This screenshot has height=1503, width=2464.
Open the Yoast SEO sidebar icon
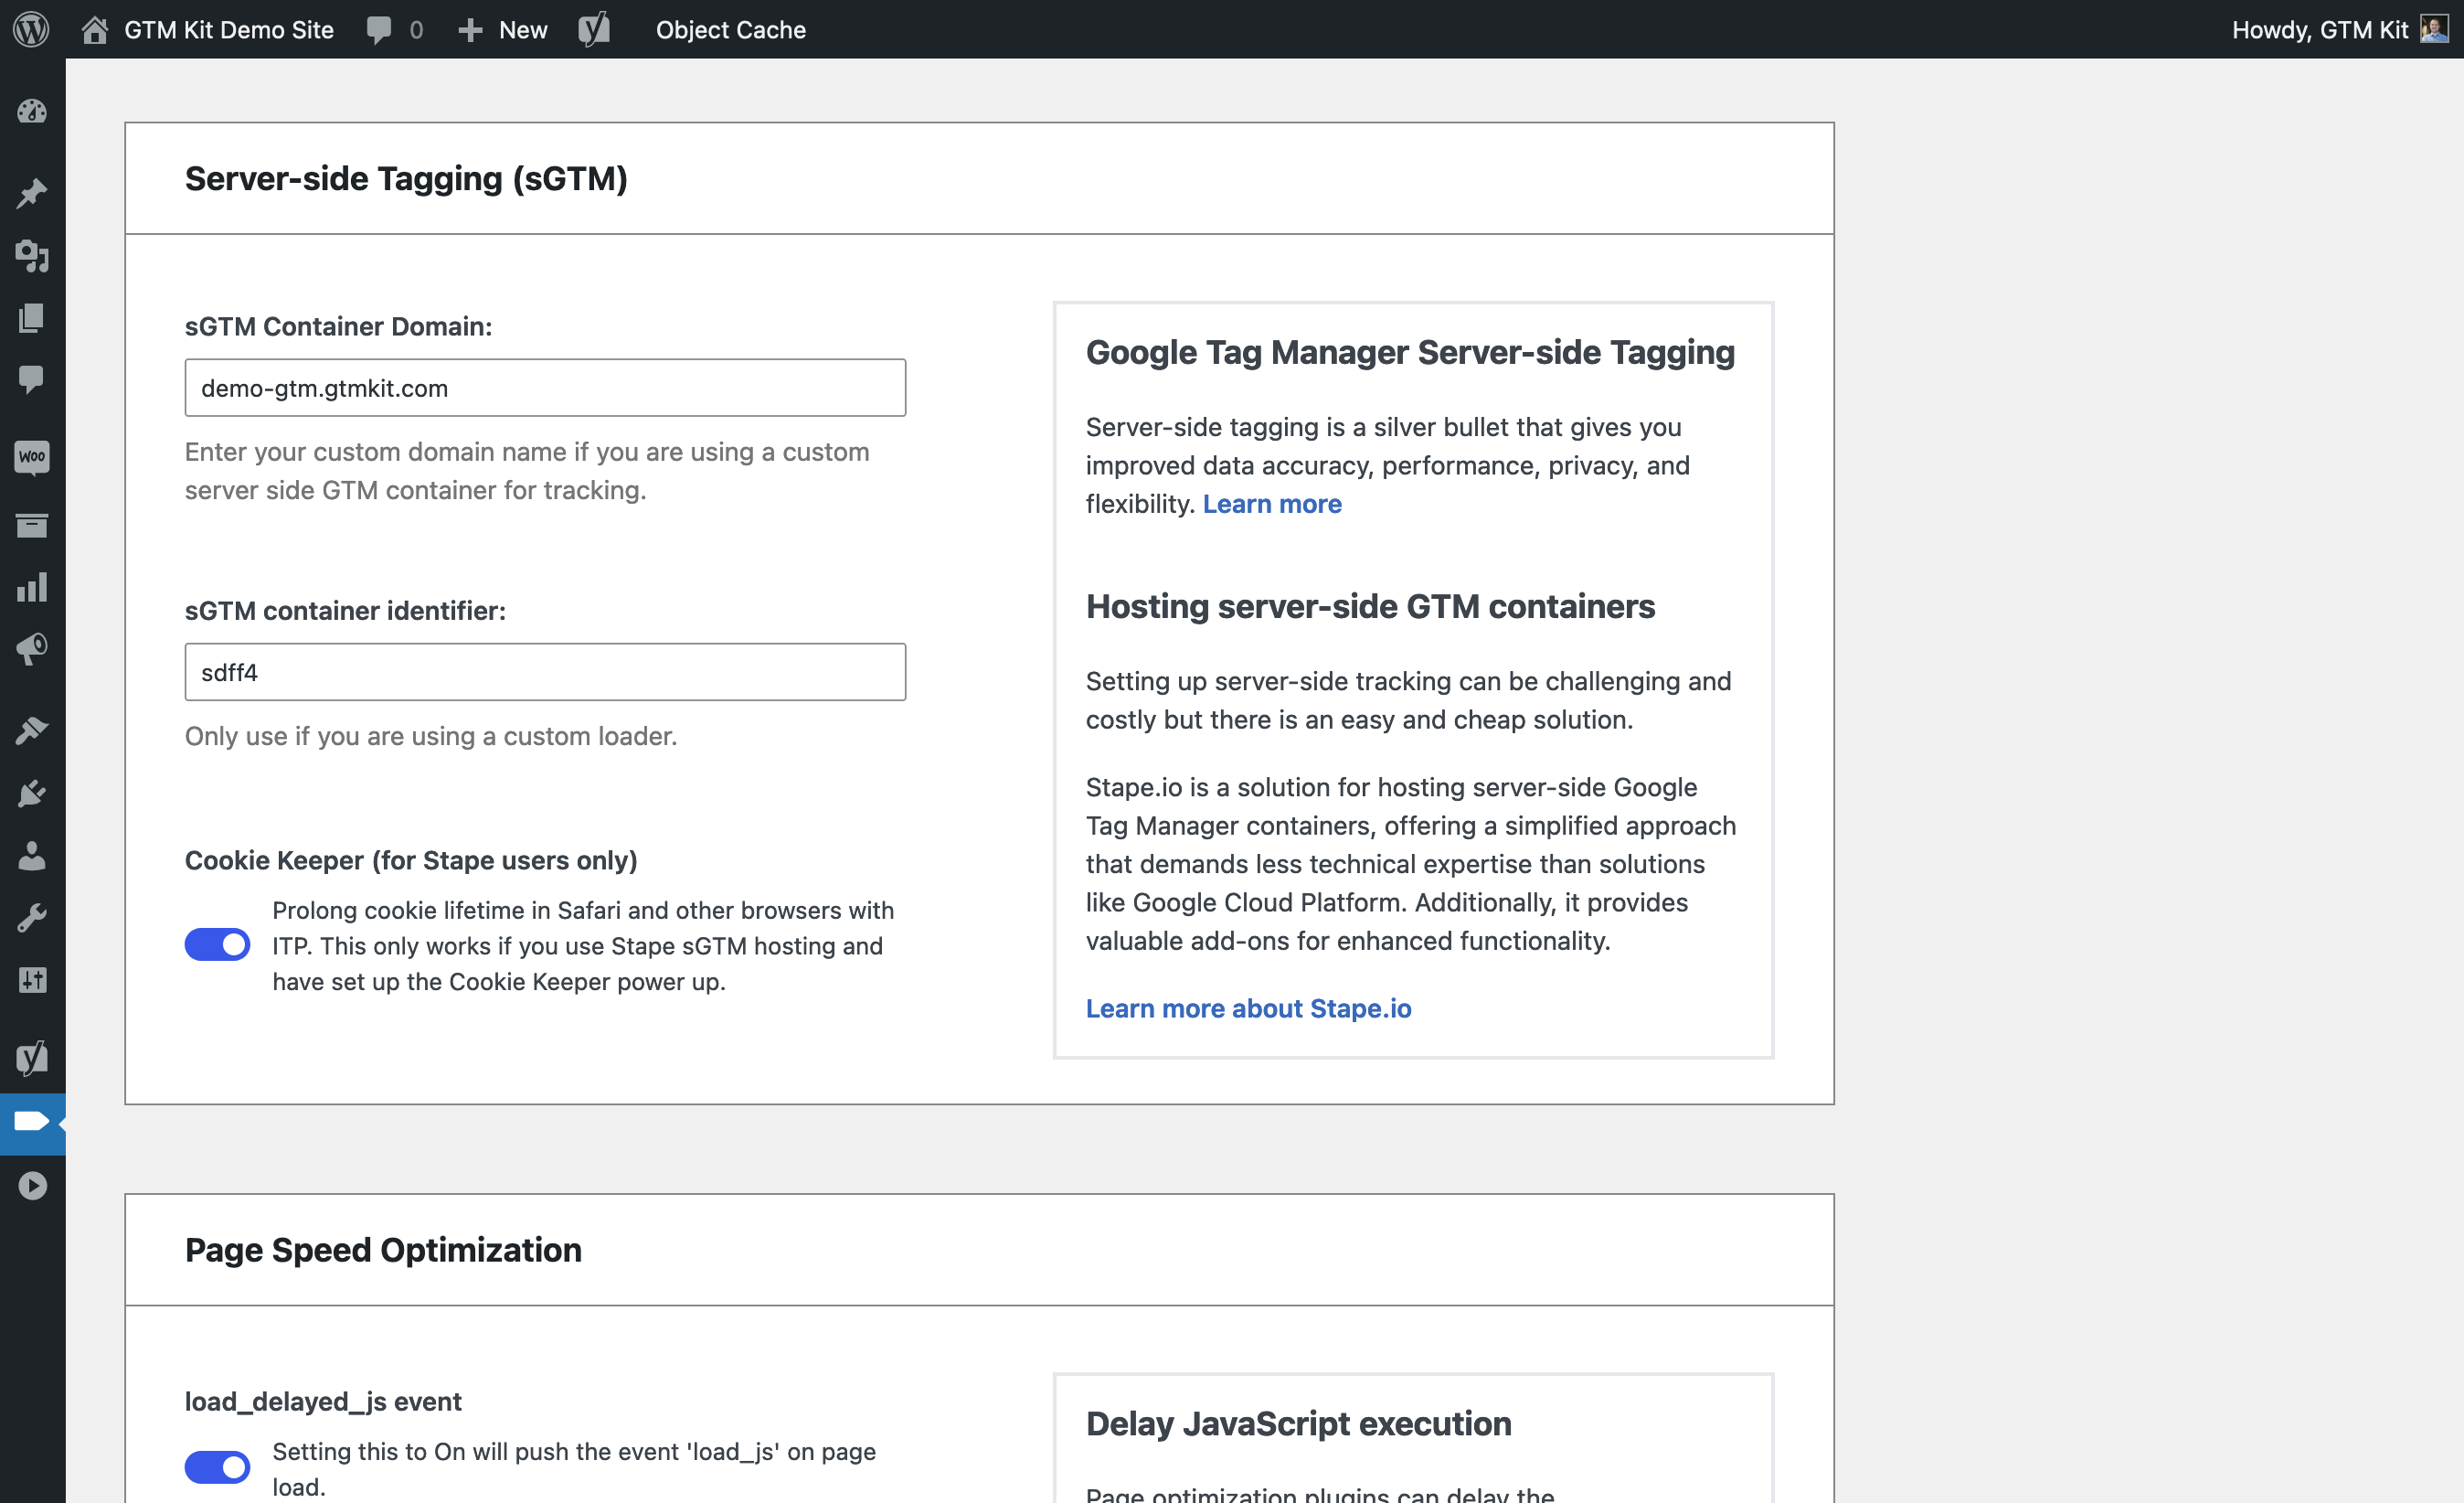pos(32,1057)
